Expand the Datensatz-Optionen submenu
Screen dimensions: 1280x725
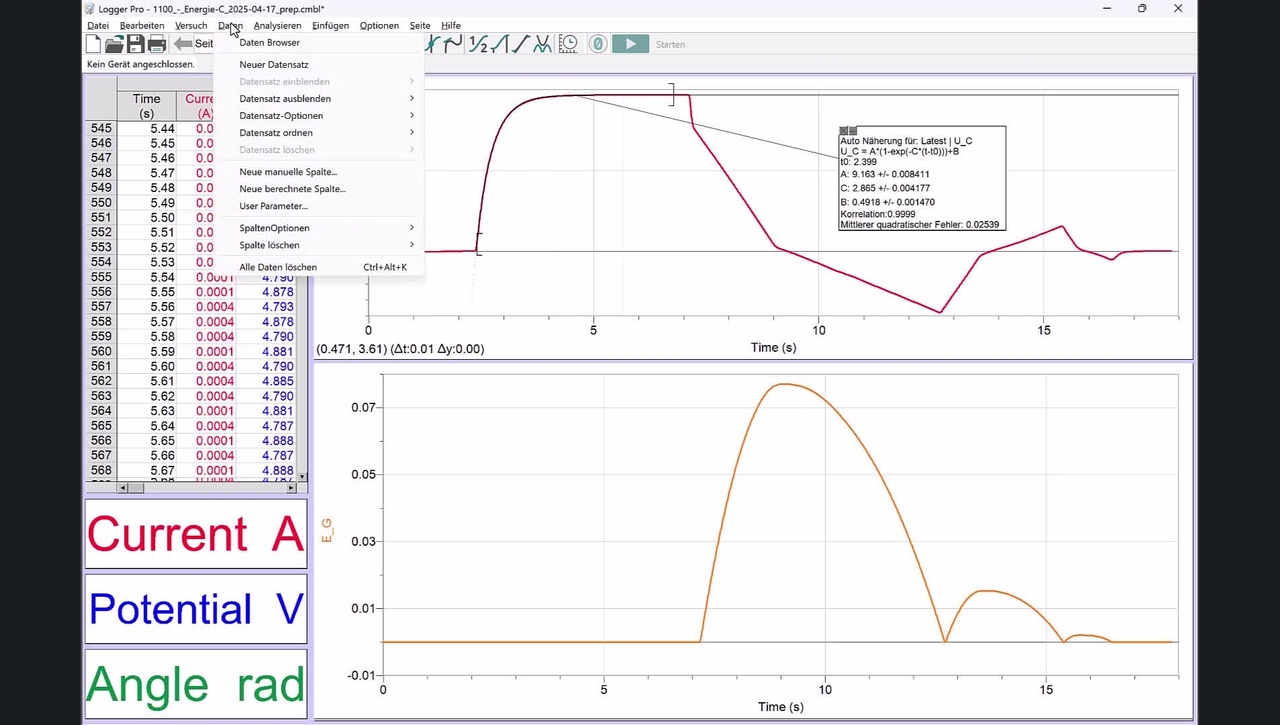pyautogui.click(x=319, y=116)
